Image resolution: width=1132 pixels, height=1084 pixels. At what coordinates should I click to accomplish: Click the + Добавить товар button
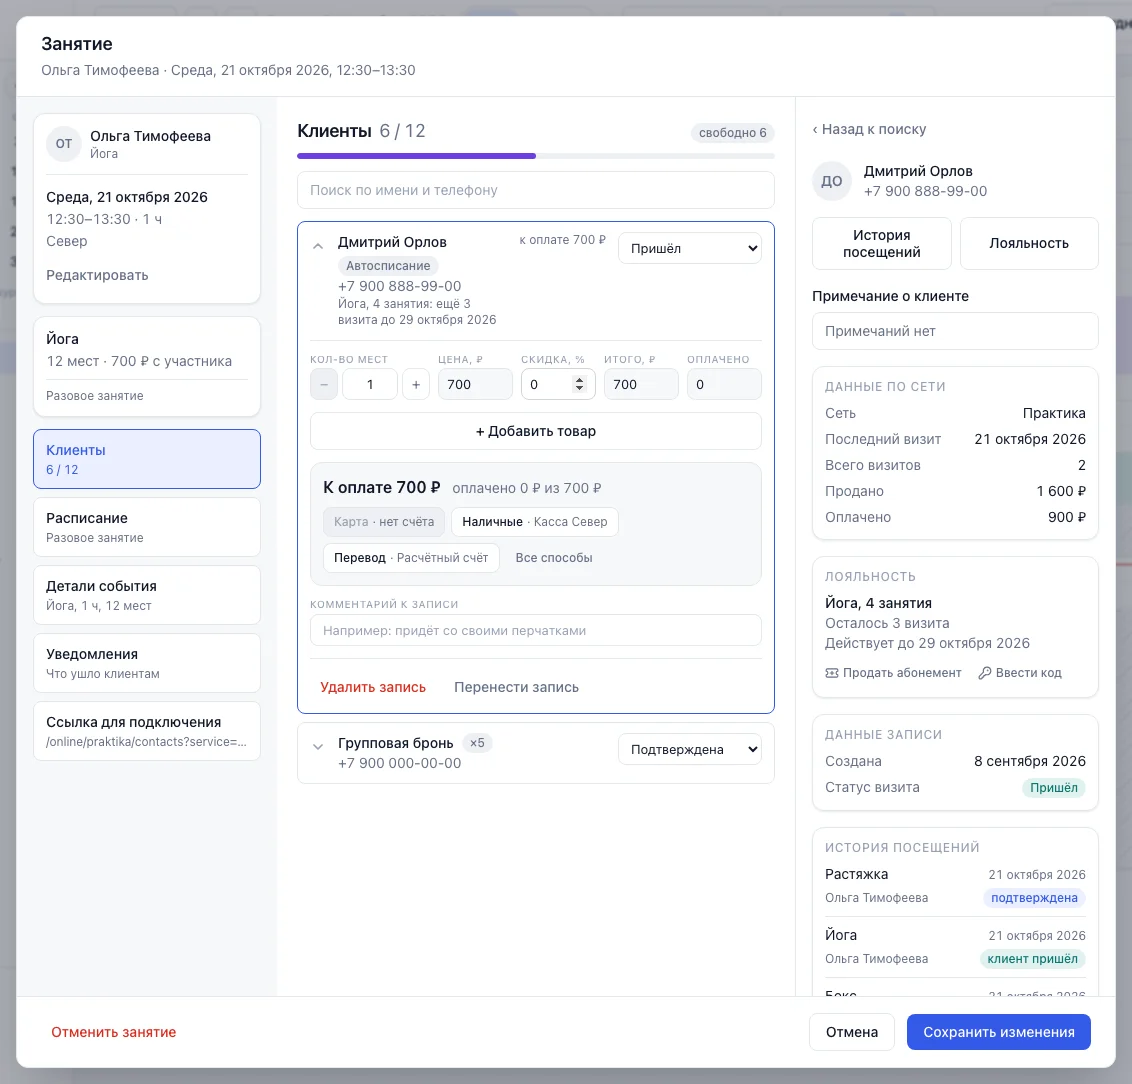click(536, 432)
